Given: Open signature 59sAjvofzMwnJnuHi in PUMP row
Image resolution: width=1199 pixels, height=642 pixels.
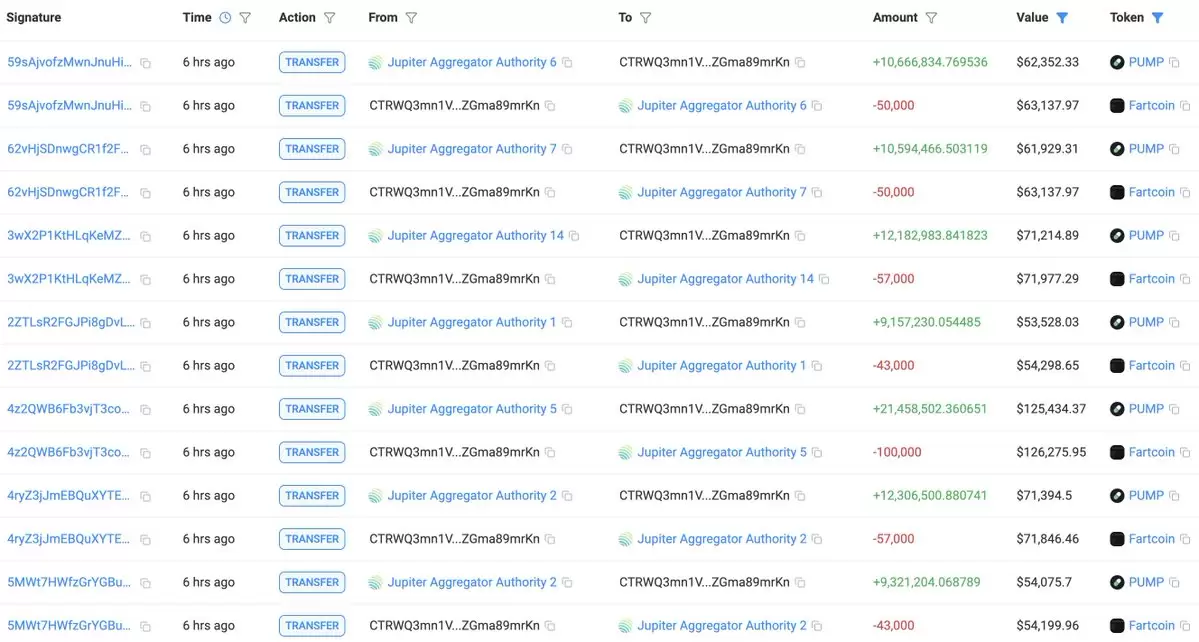Looking at the screenshot, I should (x=70, y=62).
